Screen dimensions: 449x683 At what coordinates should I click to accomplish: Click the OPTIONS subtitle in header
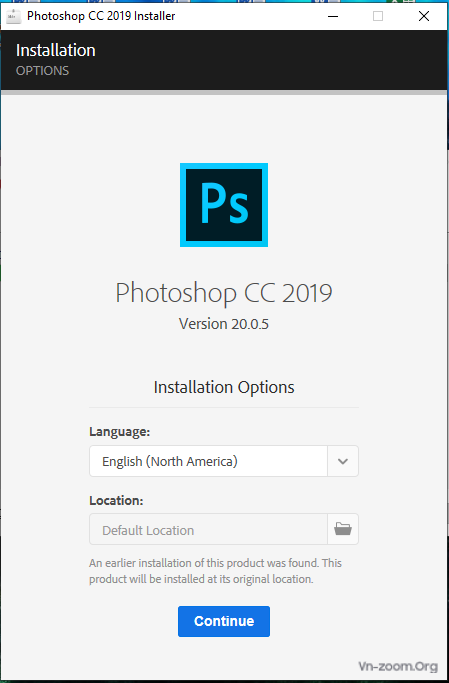click(x=42, y=71)
